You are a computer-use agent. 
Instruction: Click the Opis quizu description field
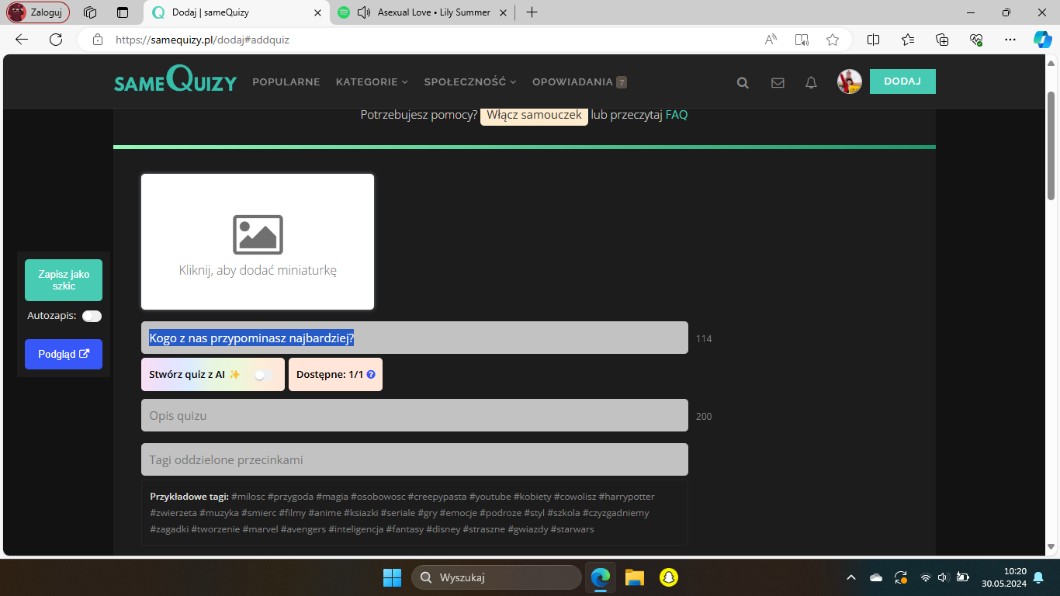click(414, 415)
